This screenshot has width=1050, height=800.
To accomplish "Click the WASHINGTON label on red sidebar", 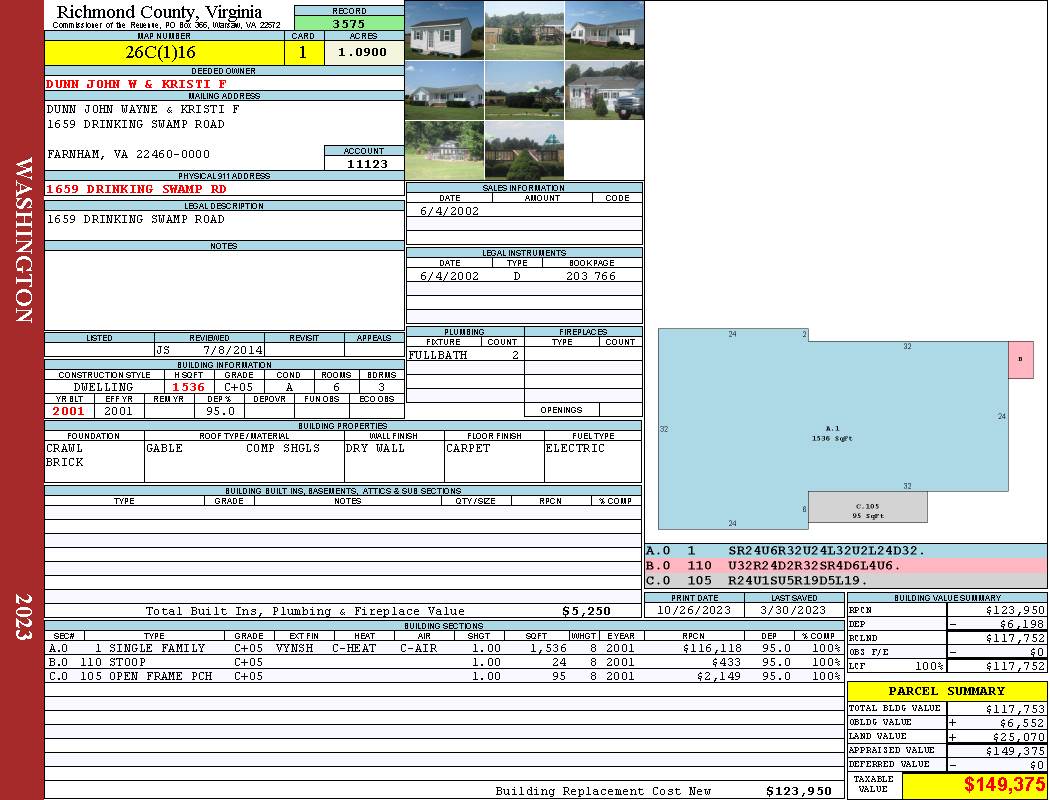I will (x=22, y=238).
